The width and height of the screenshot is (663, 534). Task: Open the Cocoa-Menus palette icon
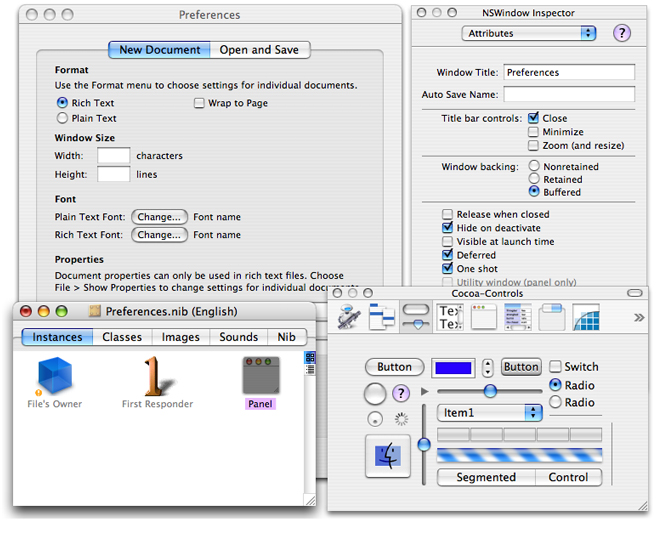point(382,317)
